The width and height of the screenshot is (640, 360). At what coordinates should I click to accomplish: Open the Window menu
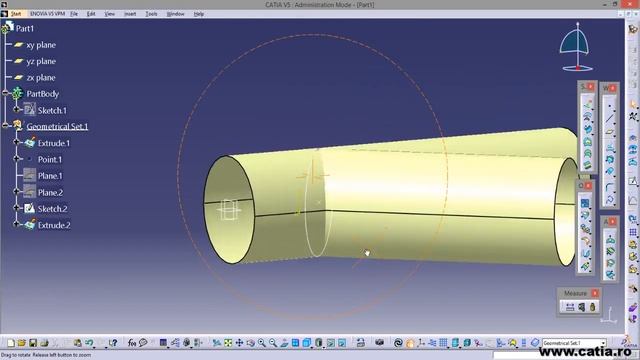tap(176, 14)
